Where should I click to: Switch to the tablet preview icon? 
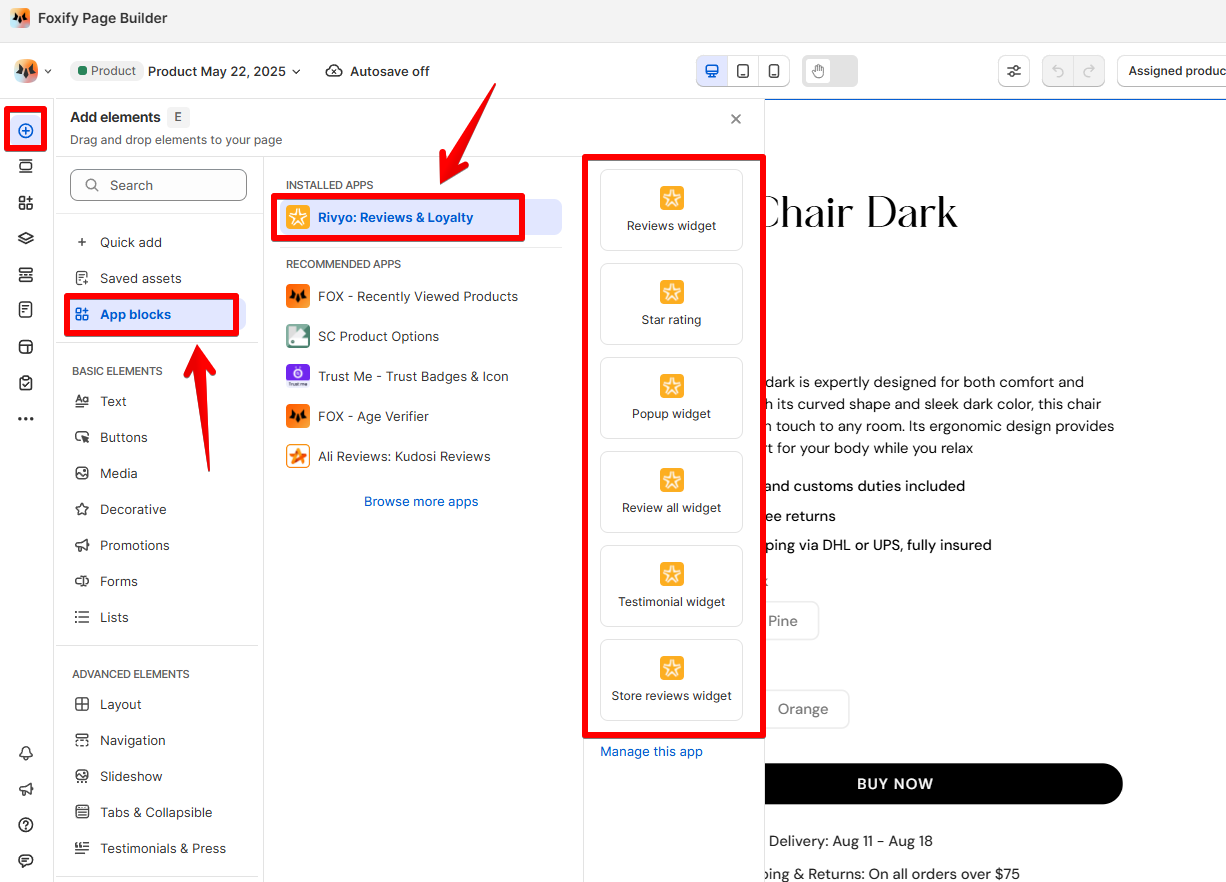(x=743, y=71)
